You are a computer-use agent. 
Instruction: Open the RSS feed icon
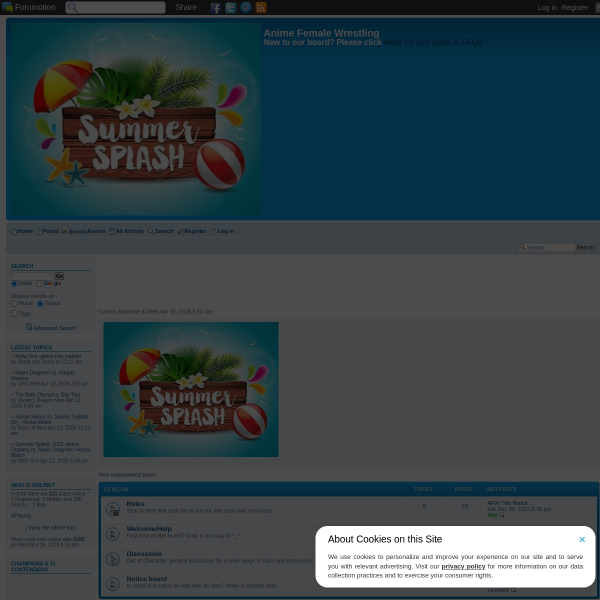click(260, 7)
